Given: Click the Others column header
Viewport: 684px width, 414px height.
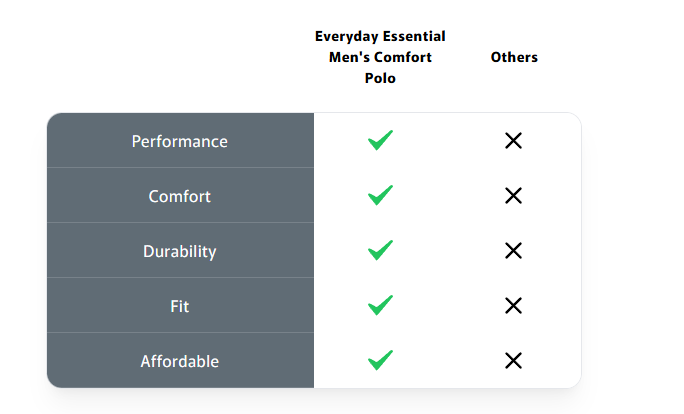Looking at the screenshot, I should 514,57.
